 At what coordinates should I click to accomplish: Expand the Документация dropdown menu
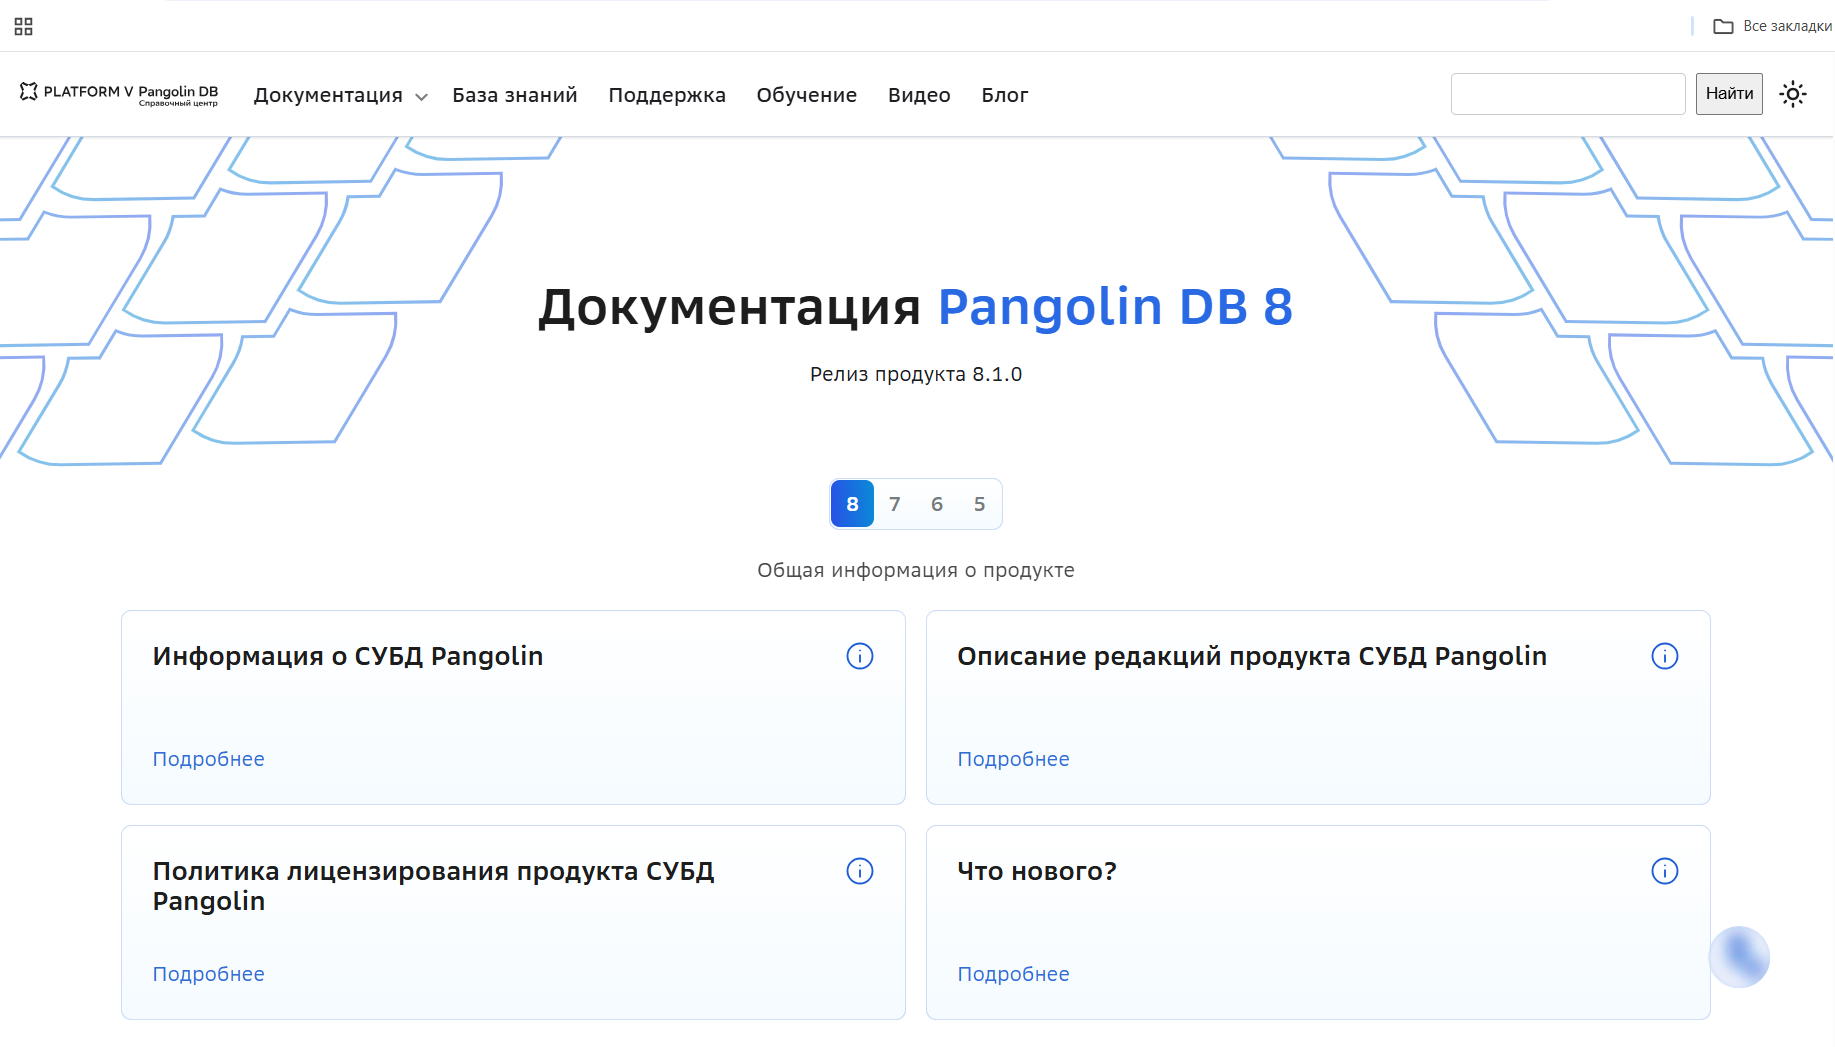pyautogui.click(x=340, y=95)
